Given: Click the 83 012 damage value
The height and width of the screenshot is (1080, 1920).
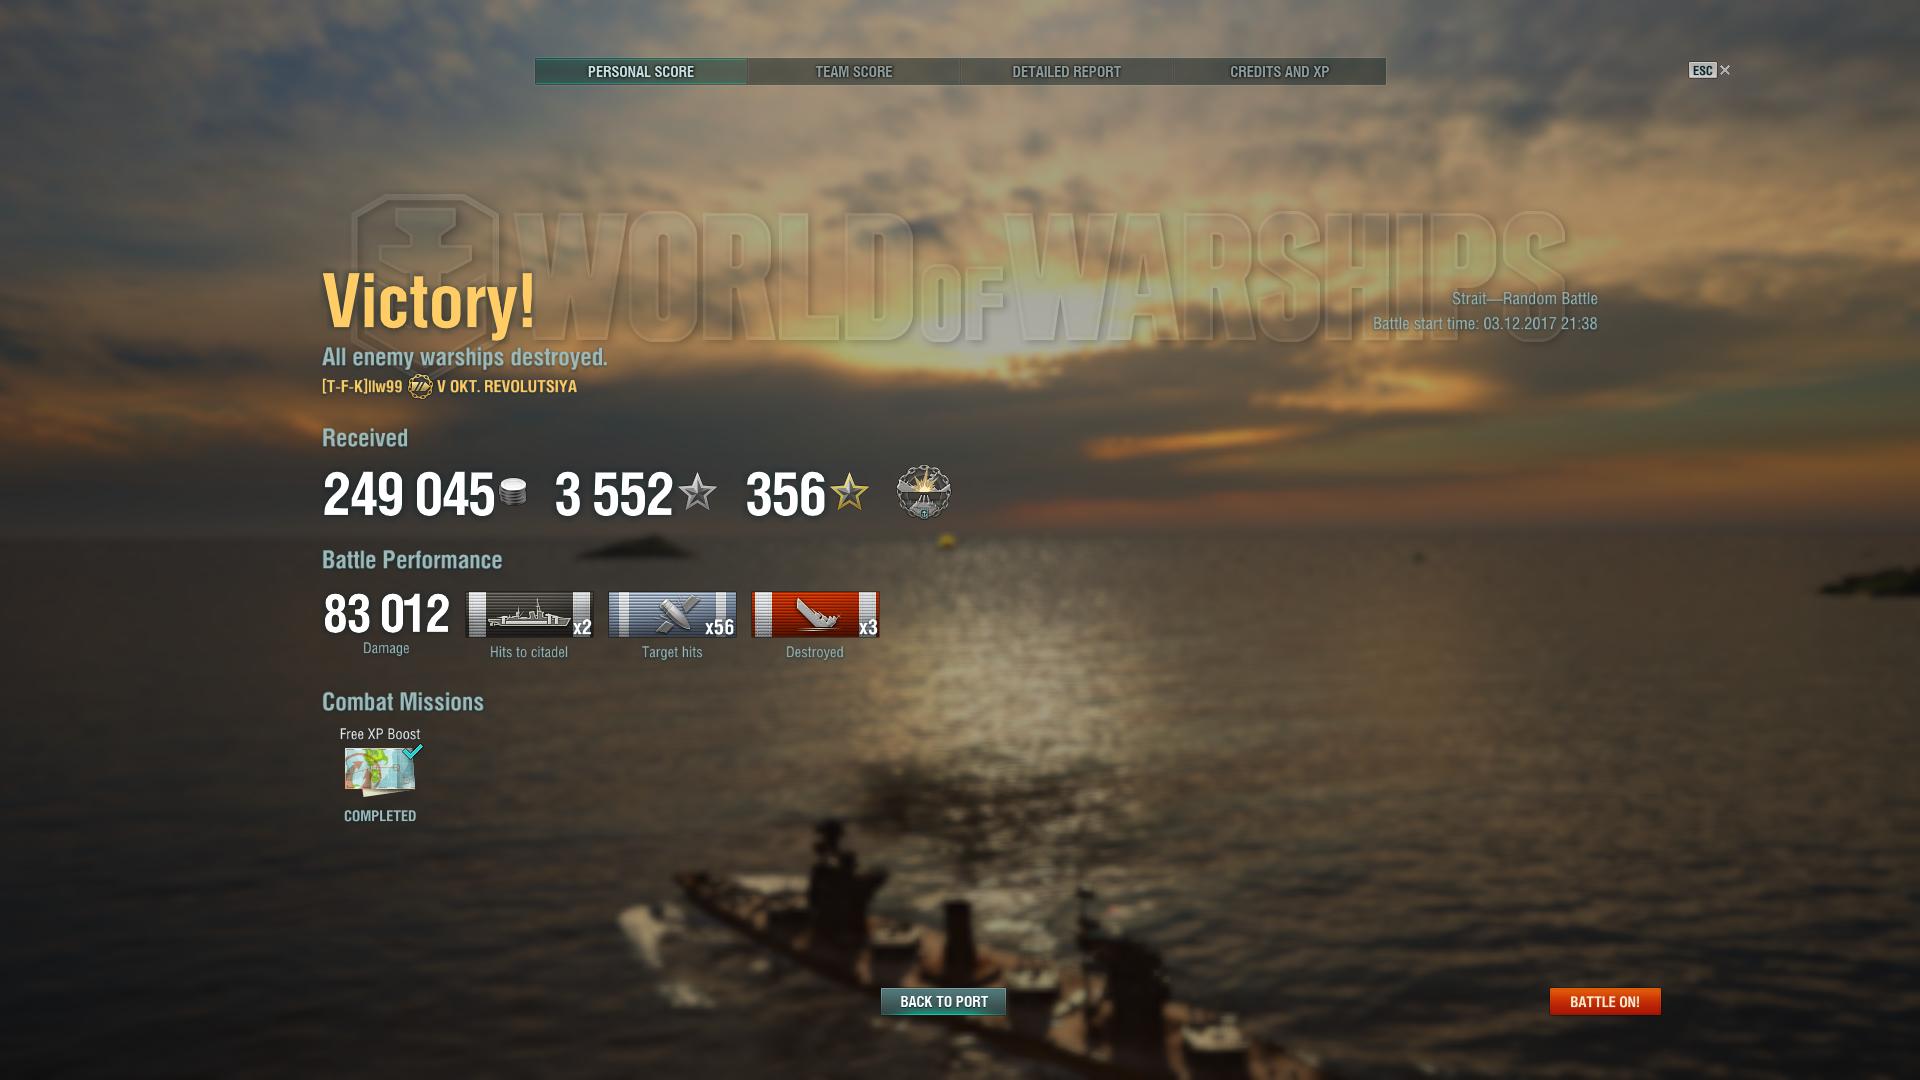Looking at the screenshot, I should click(x=386, y=614).
